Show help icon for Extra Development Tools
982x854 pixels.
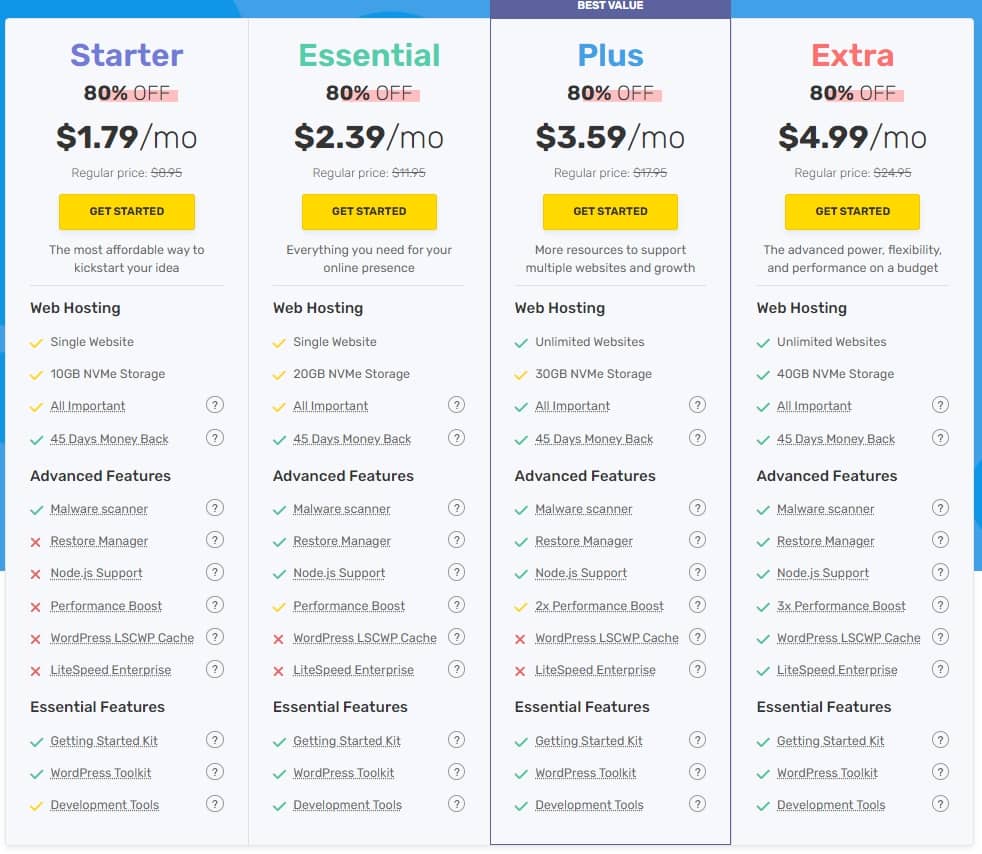pyautogui.click(x=940, y=804)
